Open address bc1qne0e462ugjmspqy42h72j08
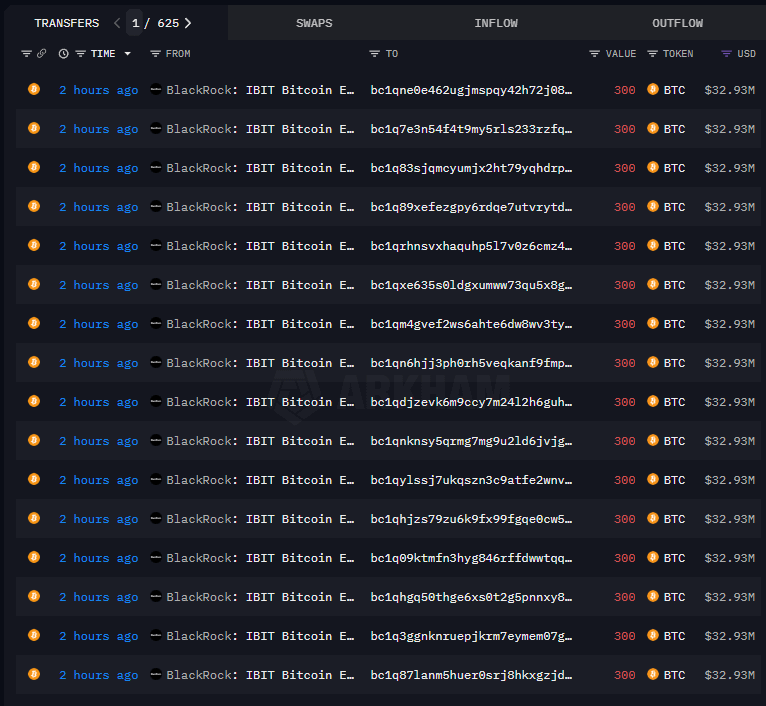This screenshot has width=766, height=706. pyautogui.click(x=471, y=90)
